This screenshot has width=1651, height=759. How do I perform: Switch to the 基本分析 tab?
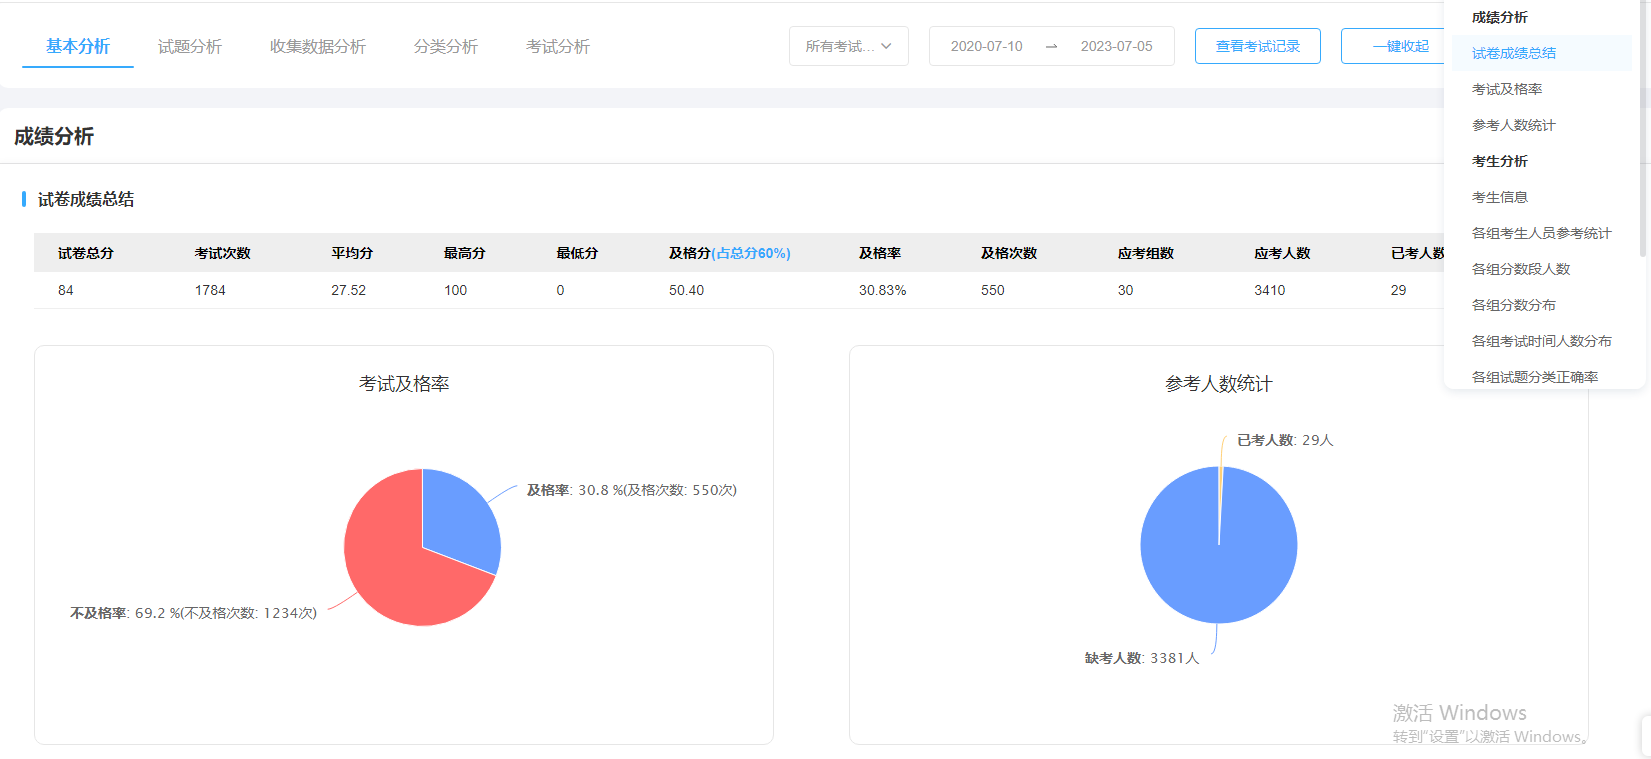[x=78, y=46]
